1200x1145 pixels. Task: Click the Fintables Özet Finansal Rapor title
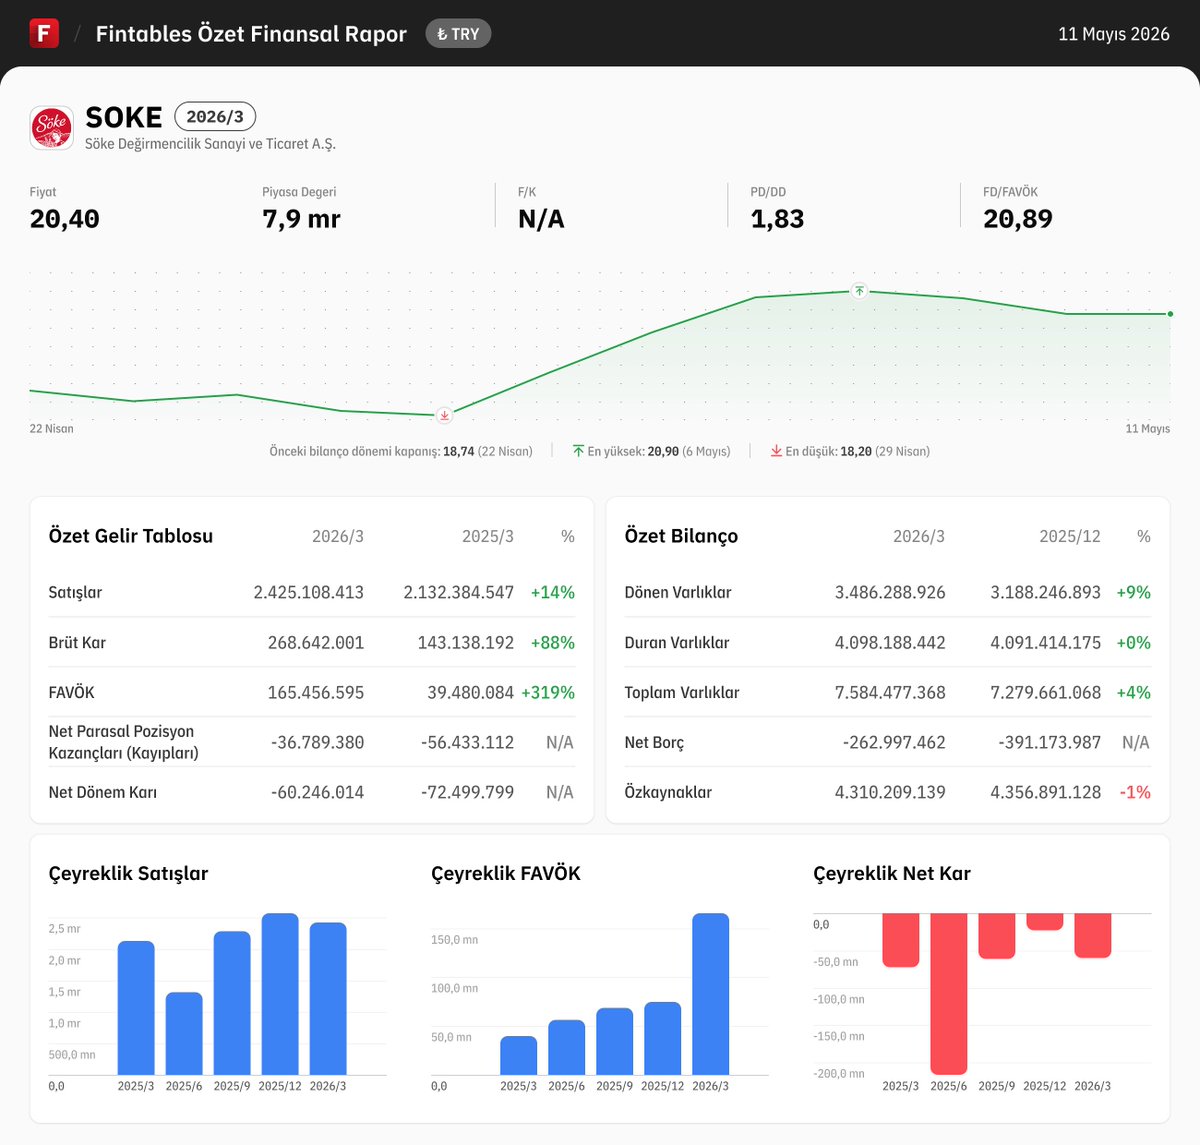(x=251, y=34)
